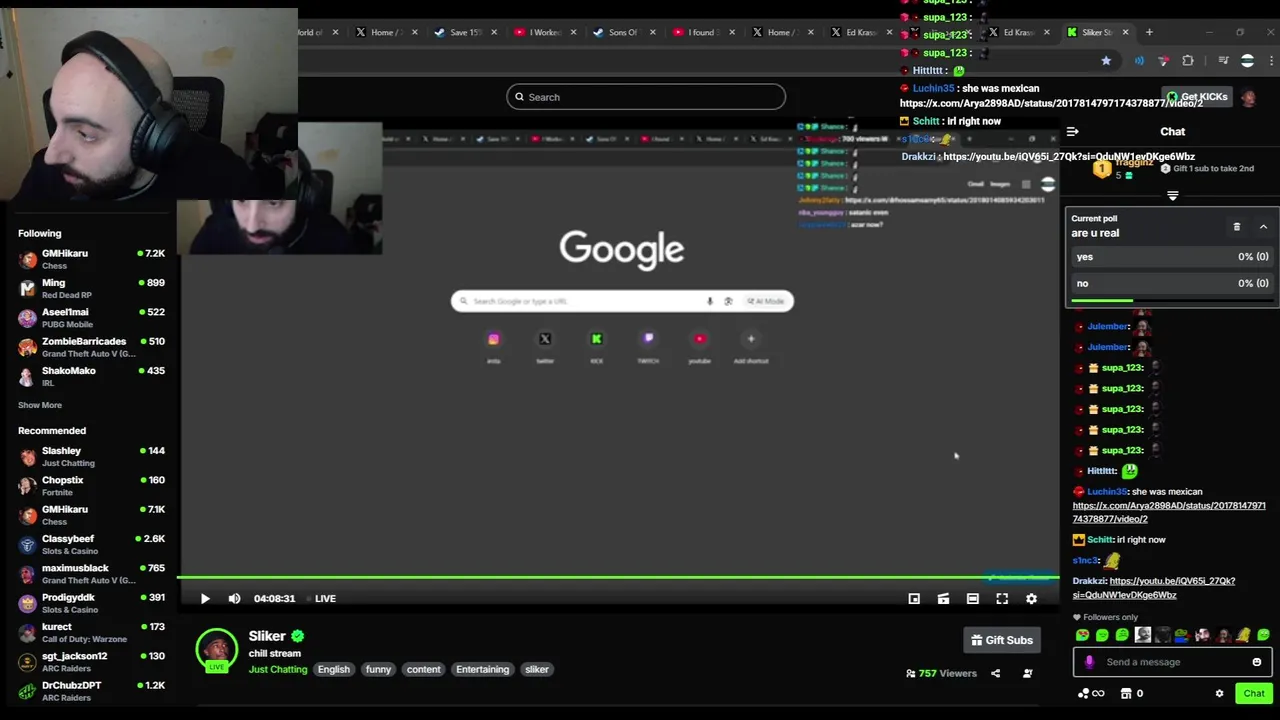Click the green Chat send button
Viewport: 1280px width, 720px height.
[x=1254, y=693]
